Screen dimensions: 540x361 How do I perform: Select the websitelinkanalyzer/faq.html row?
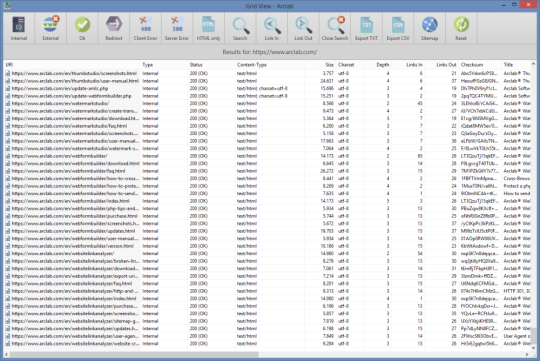tap(267, 283)
